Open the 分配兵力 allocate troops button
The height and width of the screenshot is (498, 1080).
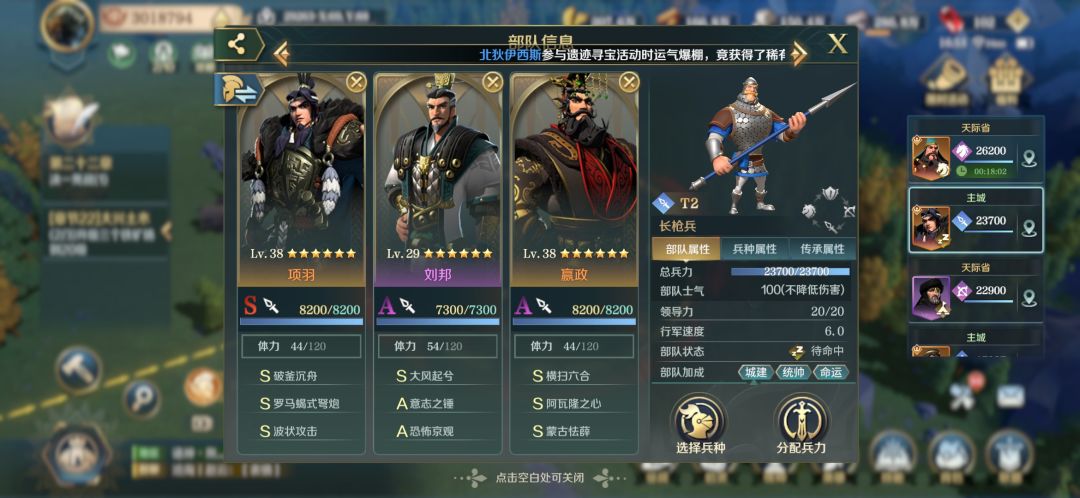[801, 424]
